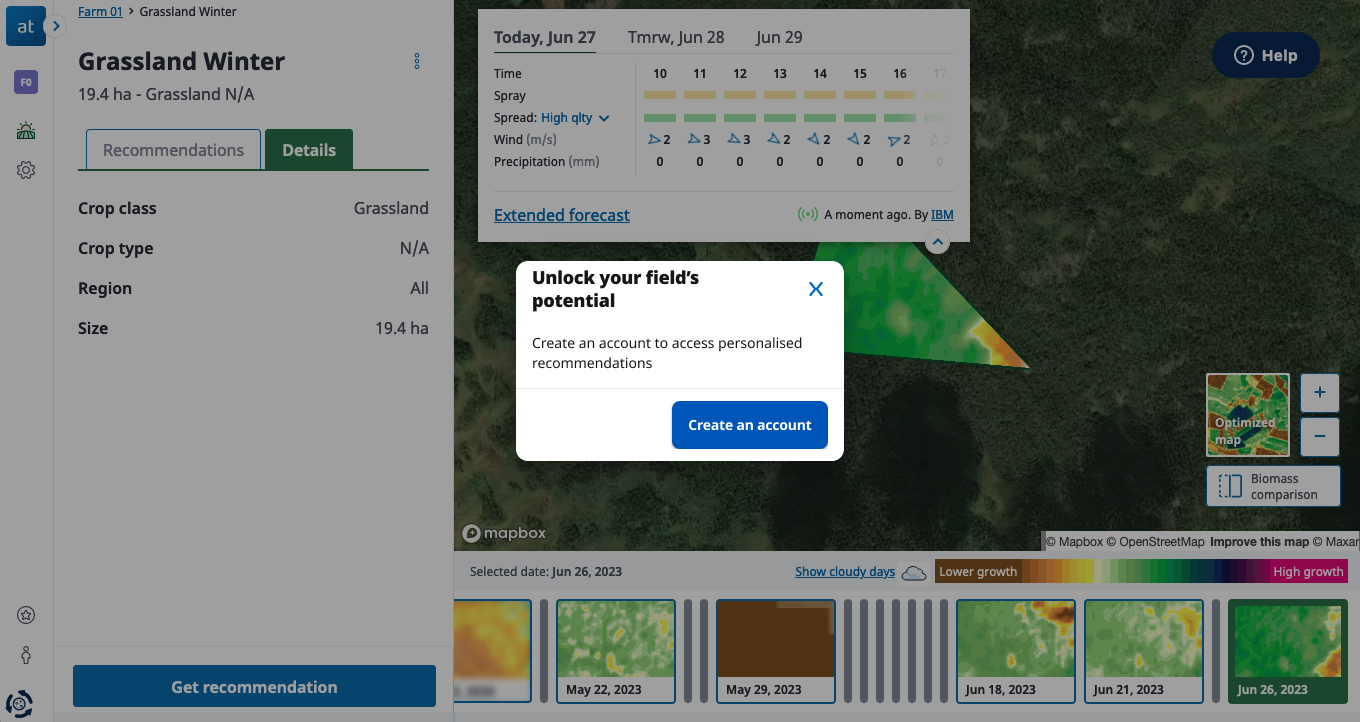Click the user profile icon in the sidebar
Screen dimensions: 1360x722
(x=25, y=655)
